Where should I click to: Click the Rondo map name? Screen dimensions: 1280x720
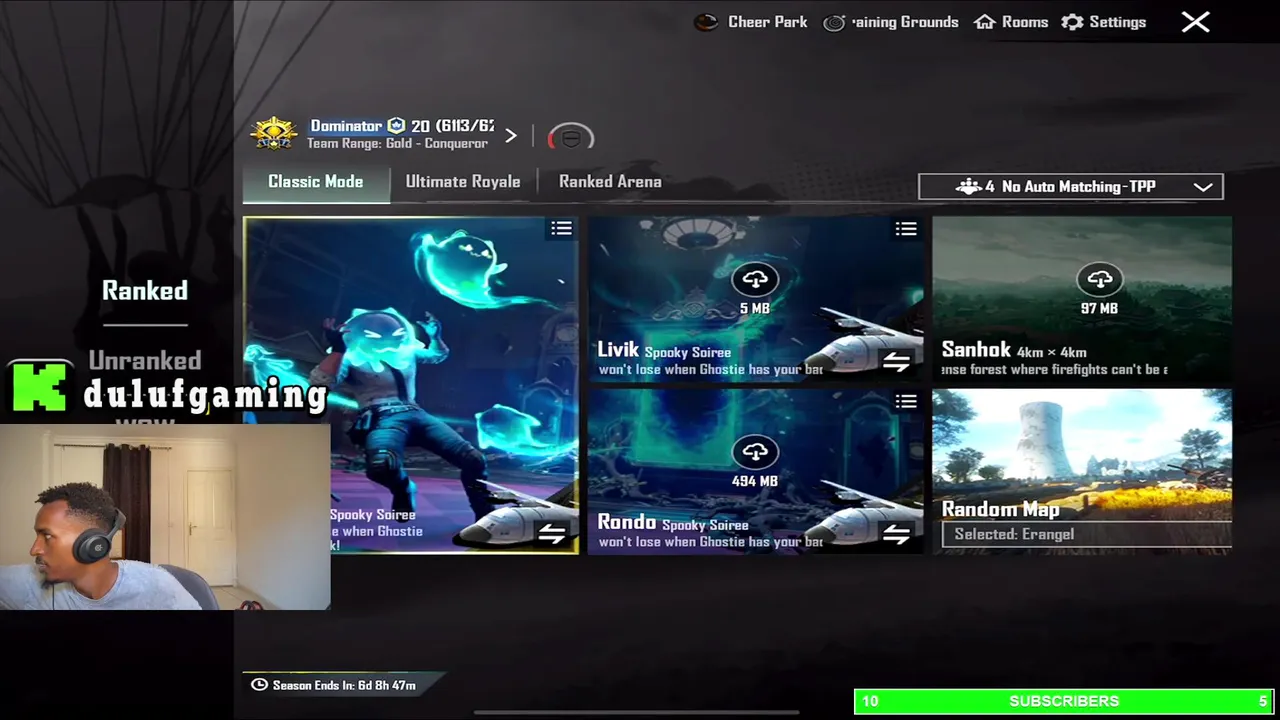[x=627, y=523]
